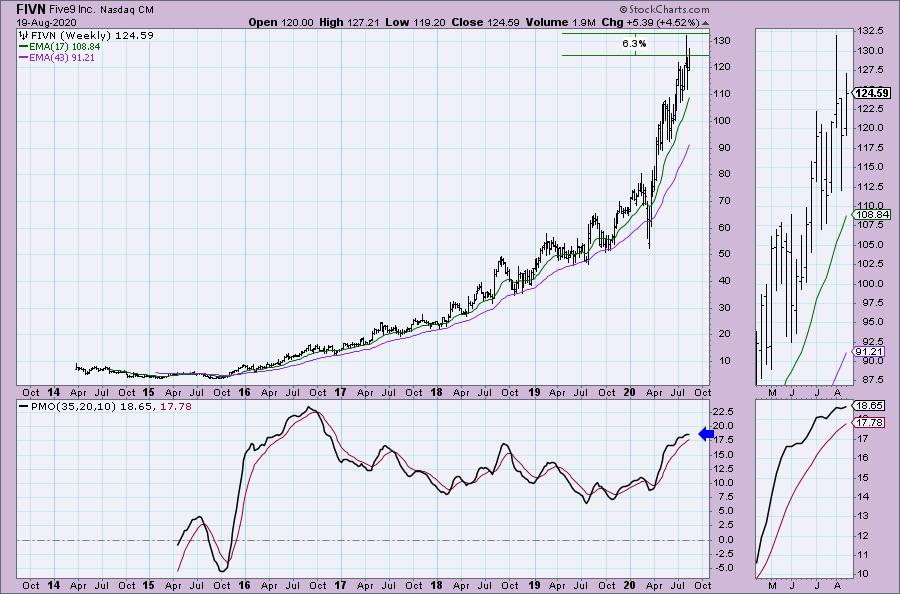The image size is (900, 594).
Task: Click the 127.5 label on zoom panel axis
Action: tap(871, 70)
